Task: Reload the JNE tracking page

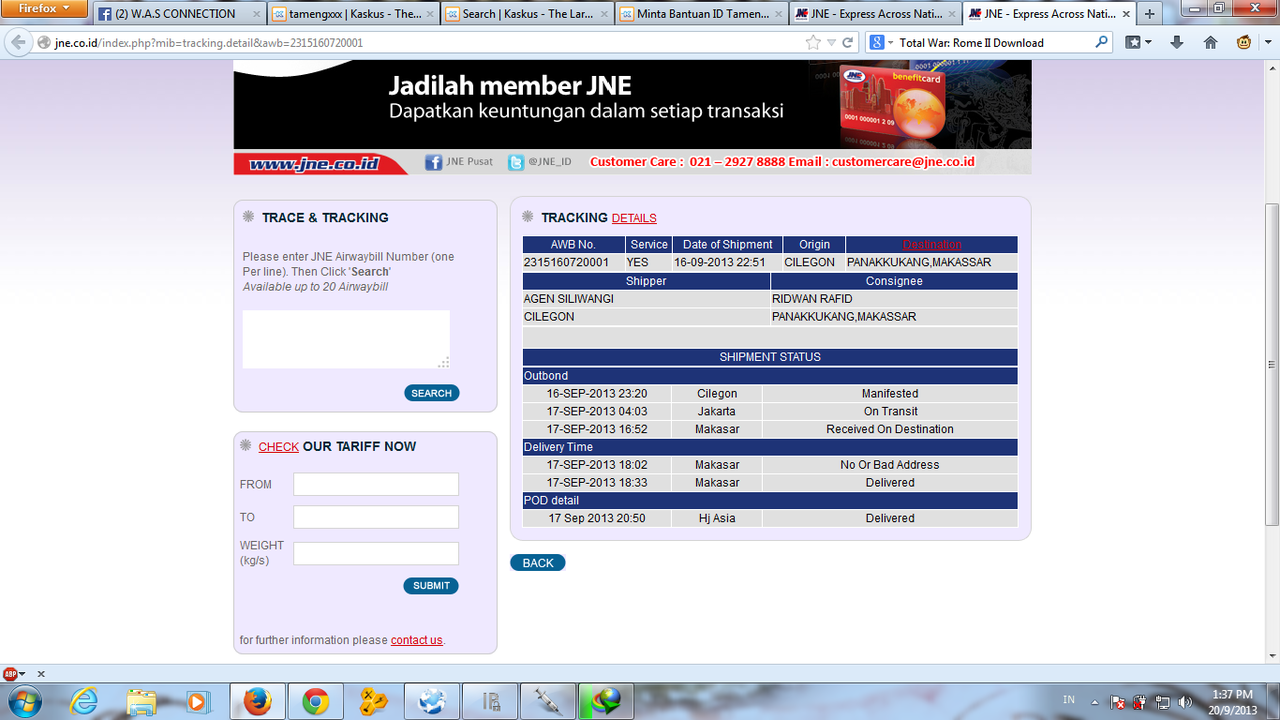Action: (848, 43)
